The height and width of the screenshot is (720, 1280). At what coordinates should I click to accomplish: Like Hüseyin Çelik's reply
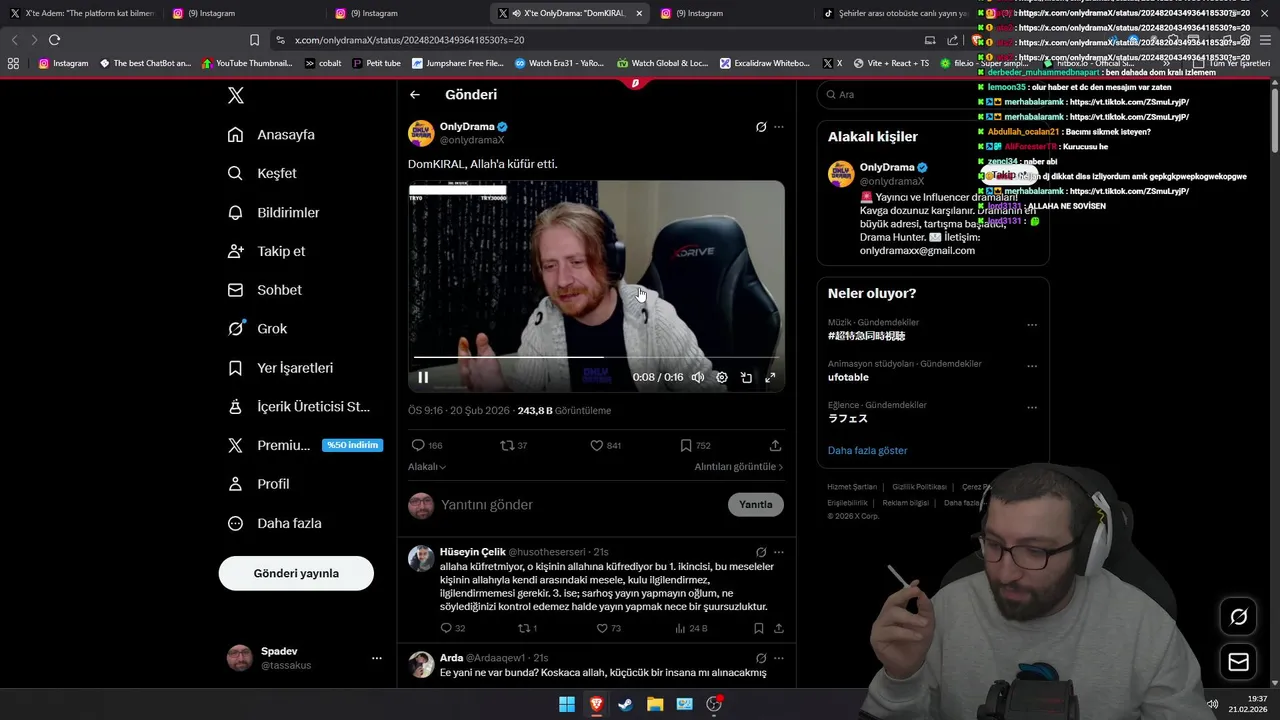tap(608, 628)
